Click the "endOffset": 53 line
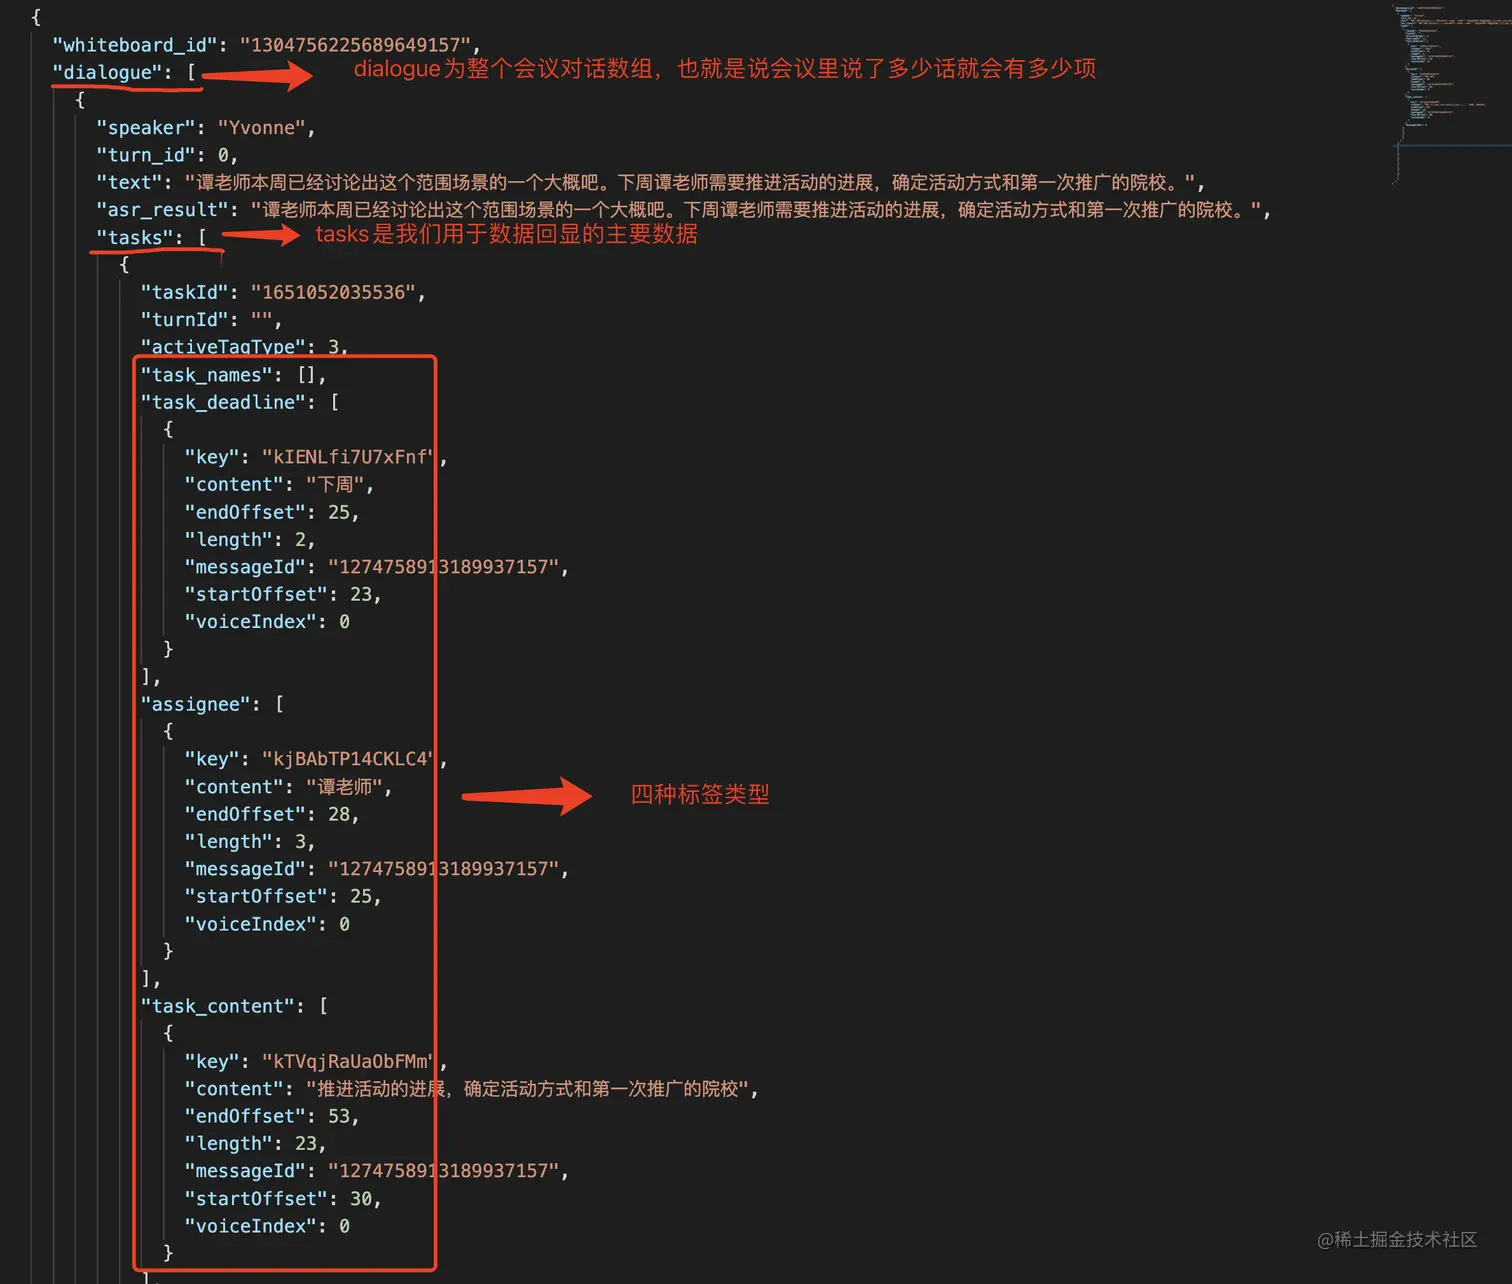Screen dimensions: 1512x1284 (272, 1116)
